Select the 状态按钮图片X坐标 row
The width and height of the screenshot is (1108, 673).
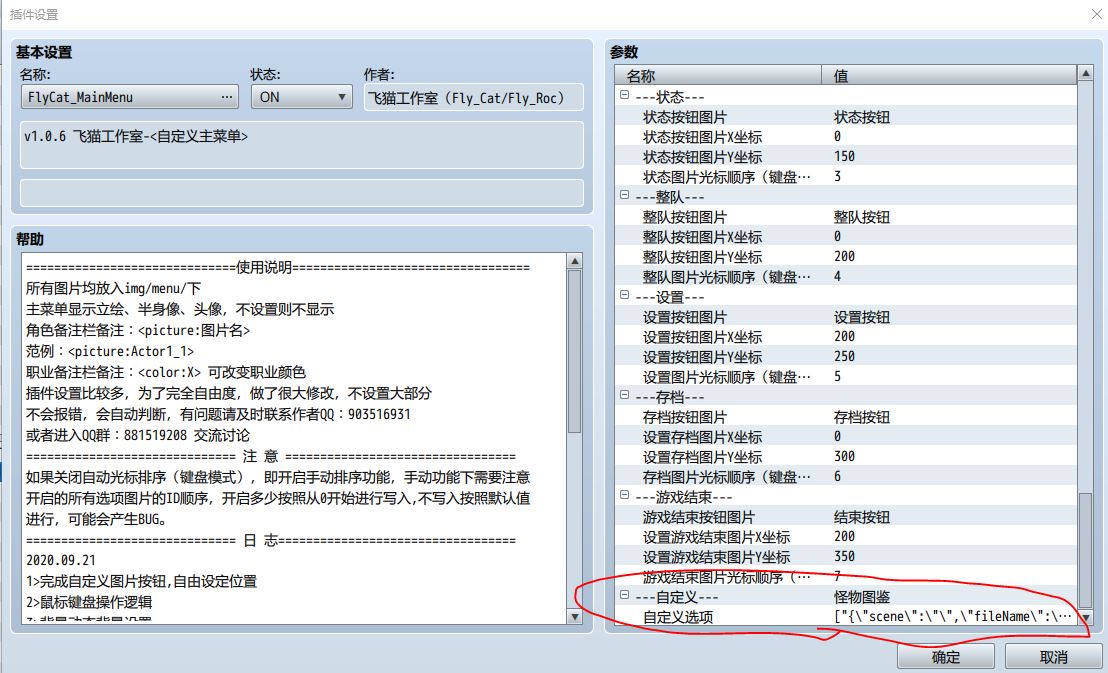(x=846, y=136)
